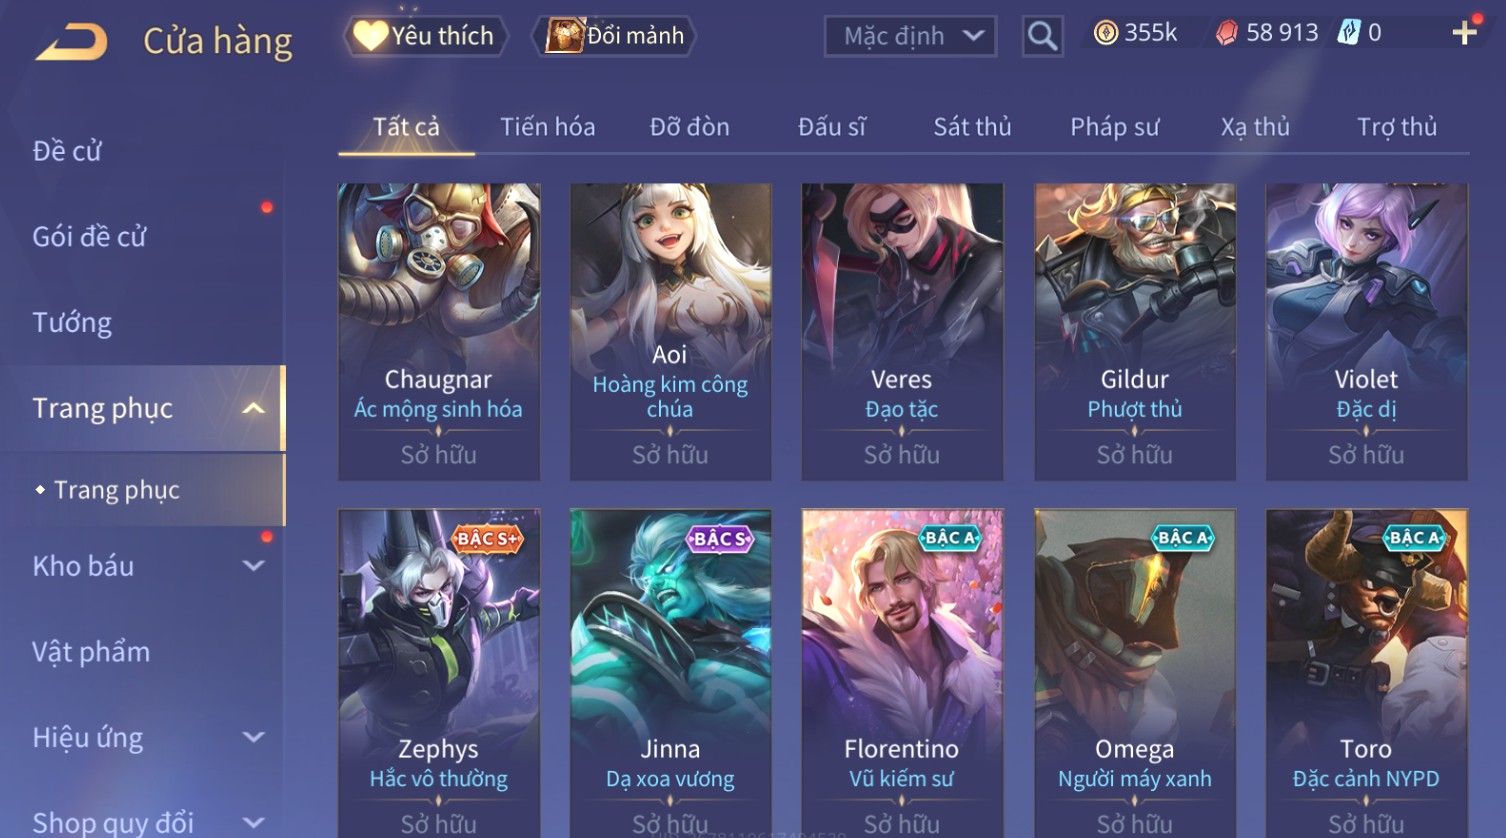Open Tướng in the sidebar
The image size is (1506, 838).
72,322
